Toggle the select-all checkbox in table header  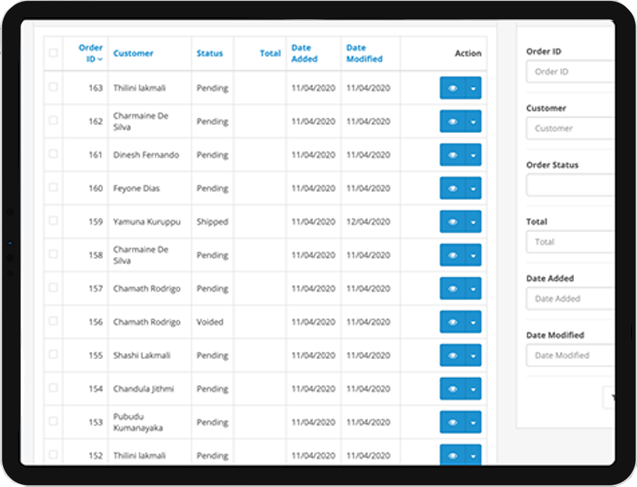click(53, 54)
